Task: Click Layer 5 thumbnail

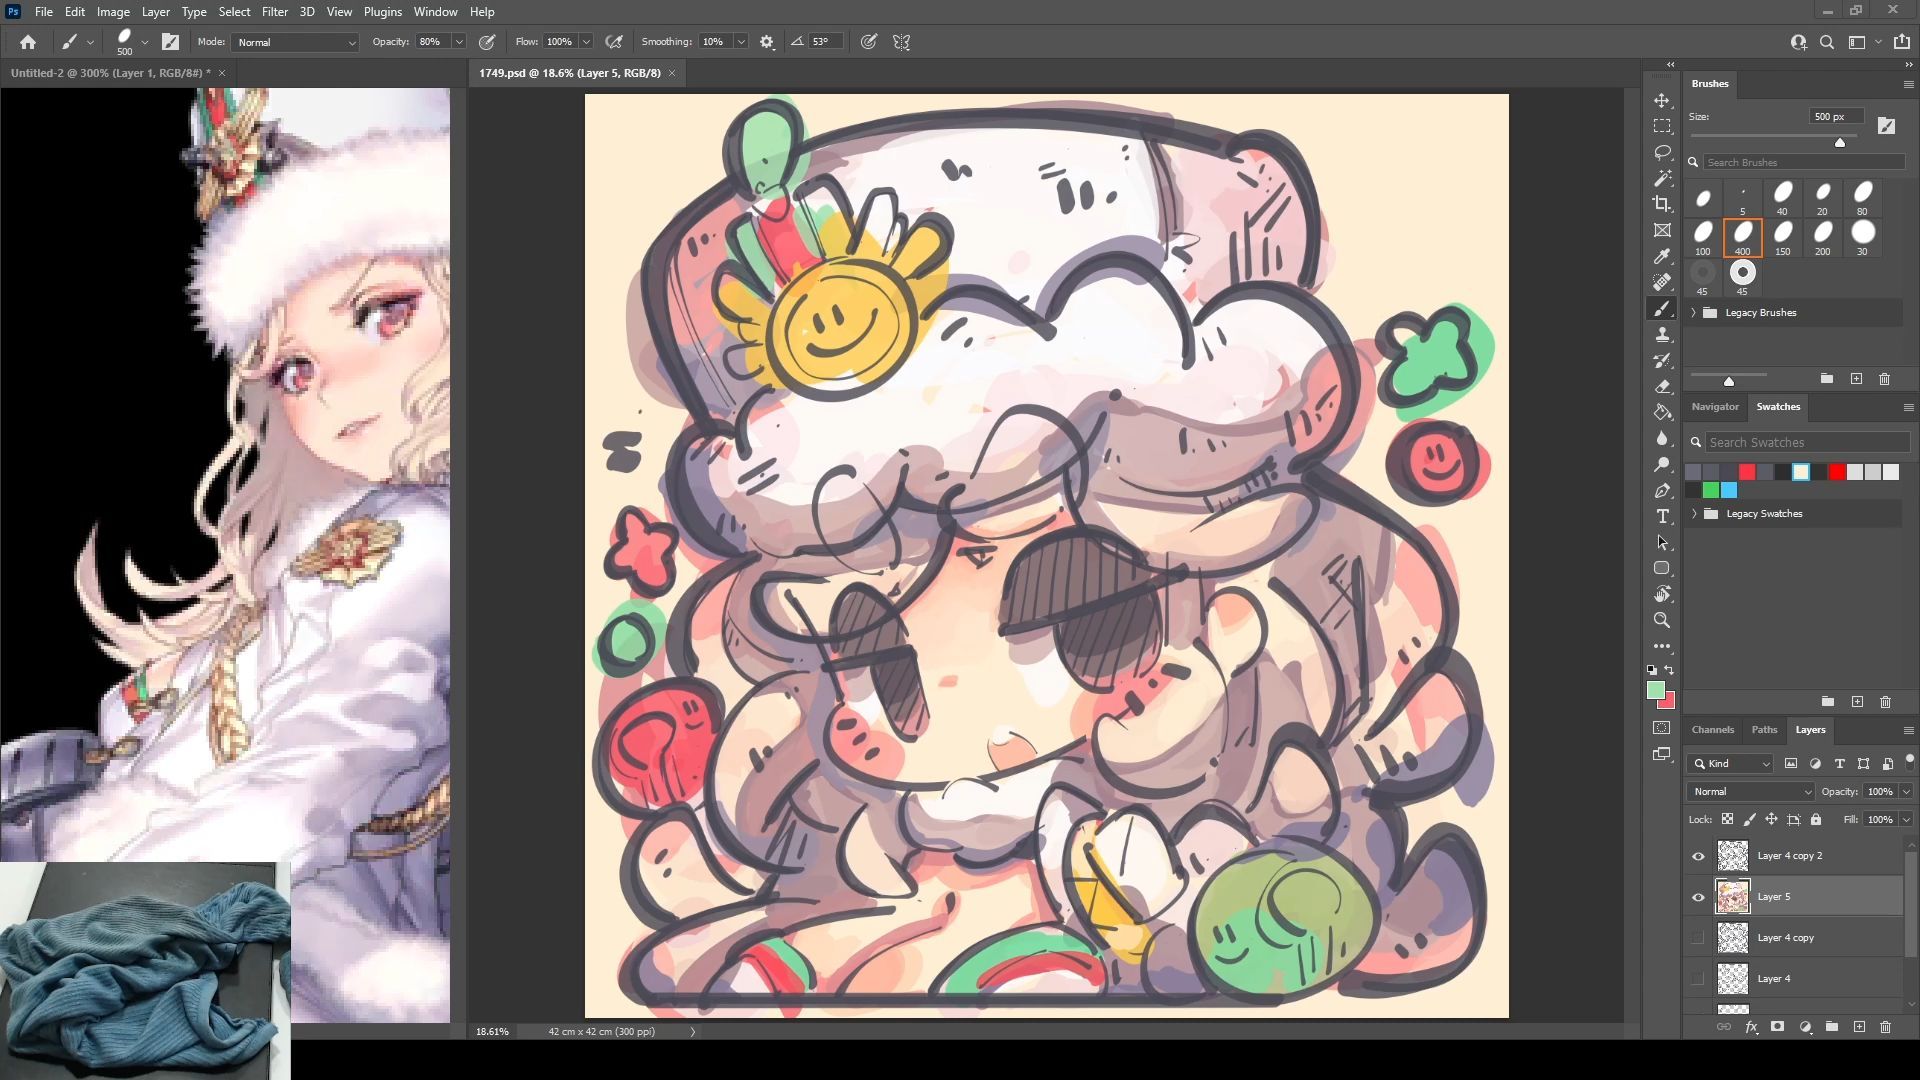Action: 1733,897
